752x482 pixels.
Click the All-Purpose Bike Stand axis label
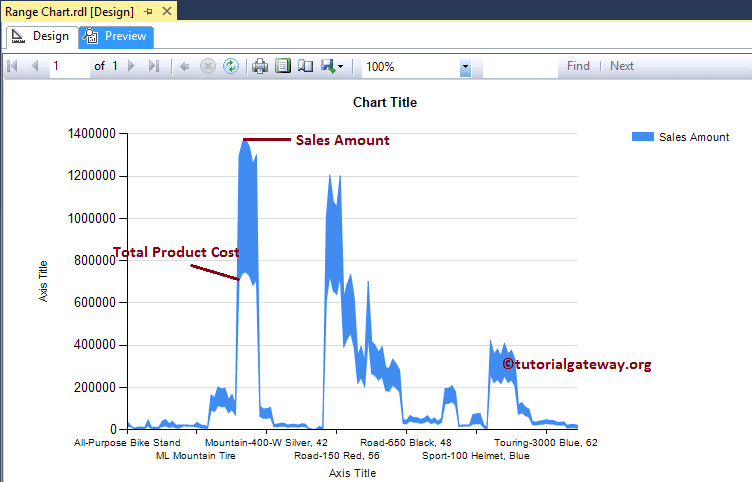click(127, 443)
